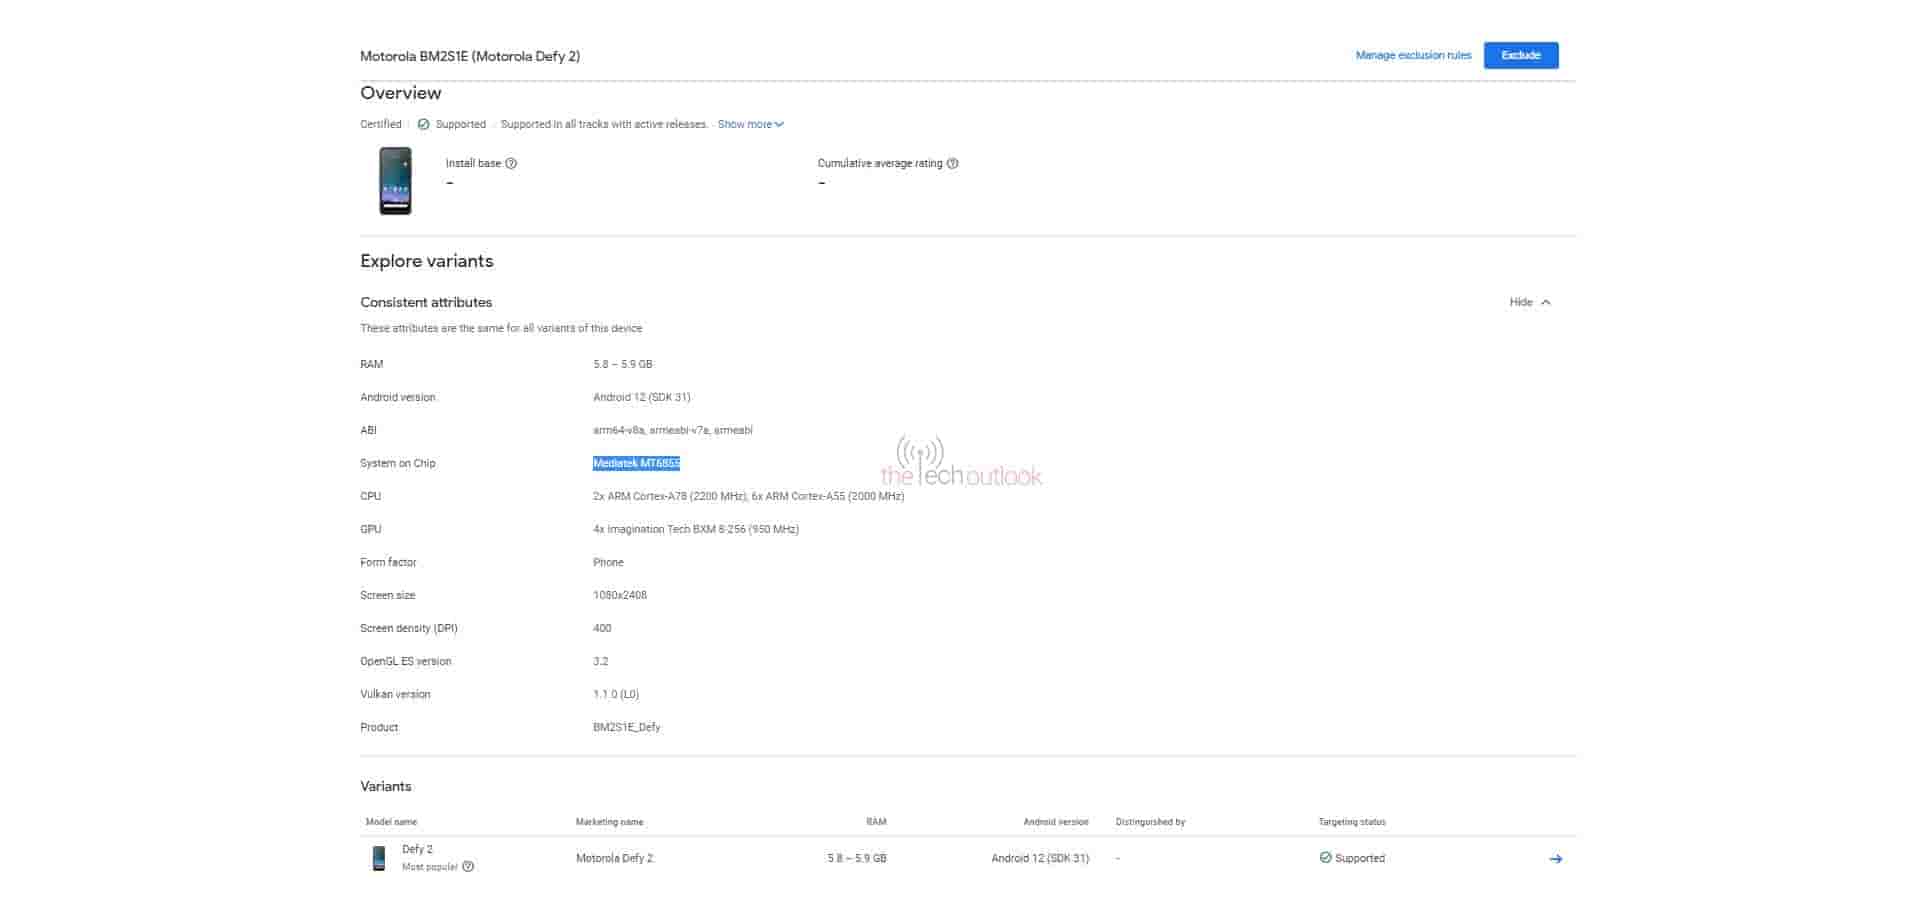Click the Targeting status Supported check icon
The image size is (1920, 920).
tap(1325, 858)
